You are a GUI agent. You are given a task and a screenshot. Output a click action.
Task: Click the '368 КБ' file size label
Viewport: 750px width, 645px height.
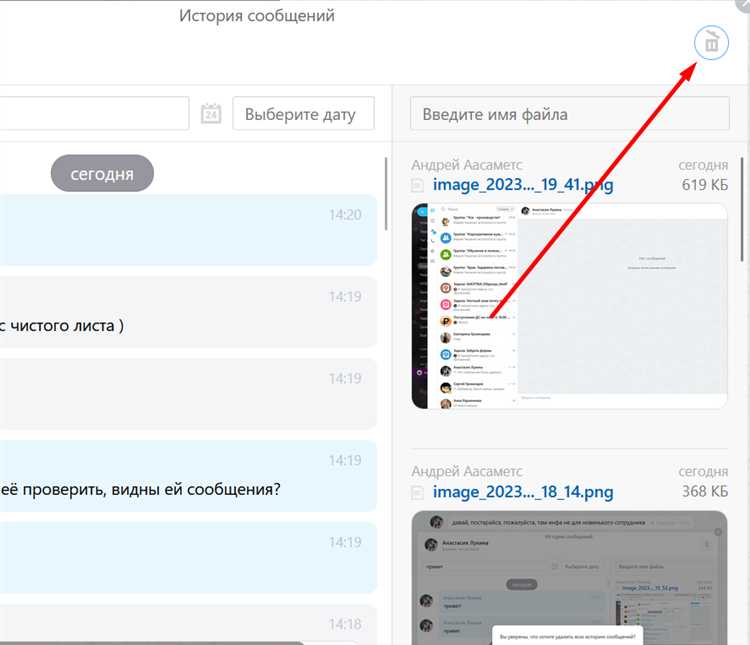point(705,491)
